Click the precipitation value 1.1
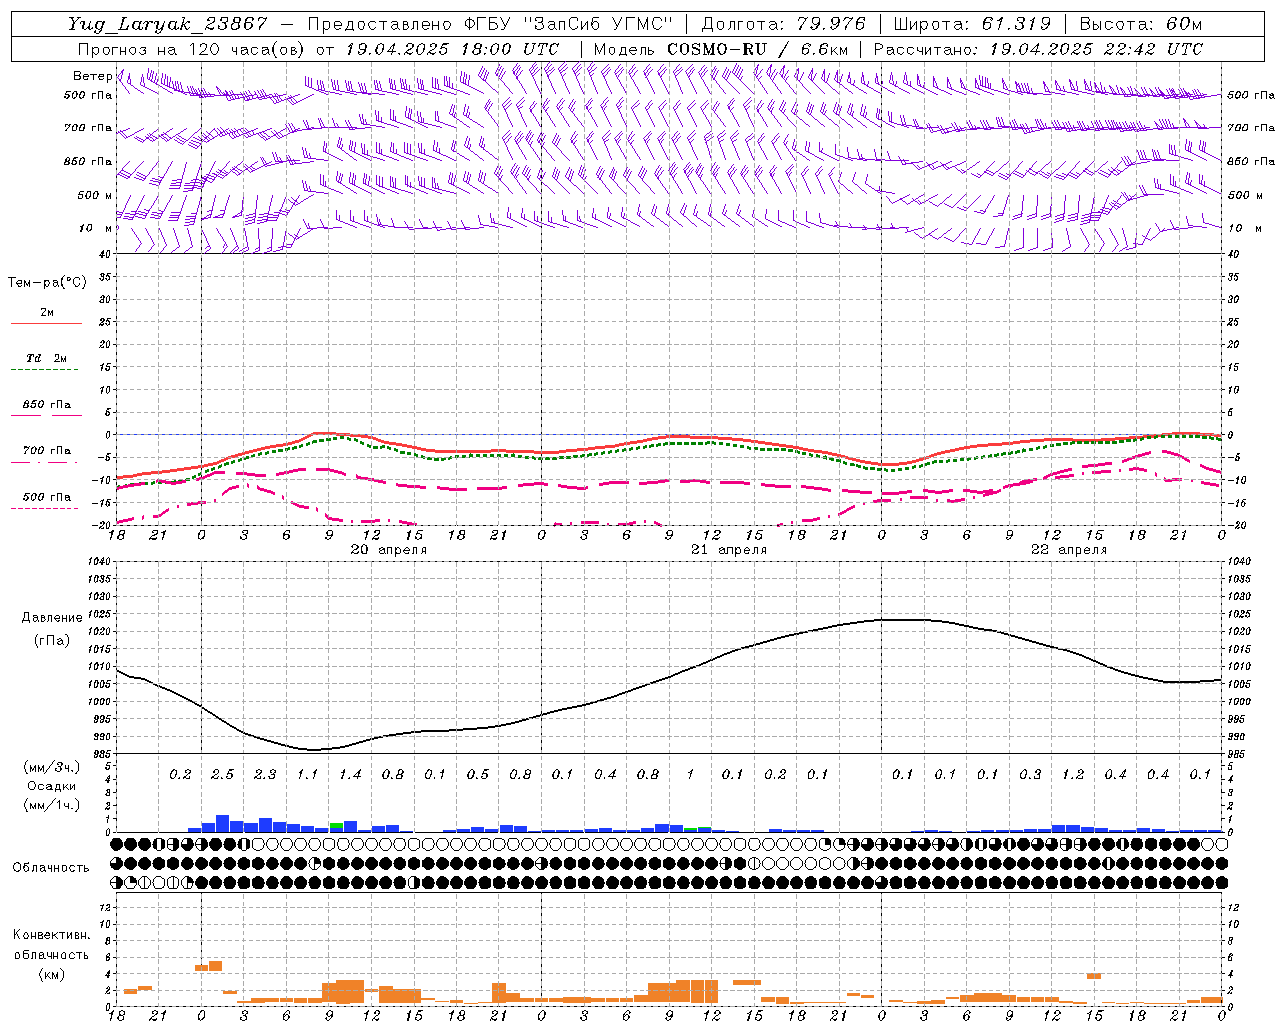1280x1024 pixels. click(307, 774)
